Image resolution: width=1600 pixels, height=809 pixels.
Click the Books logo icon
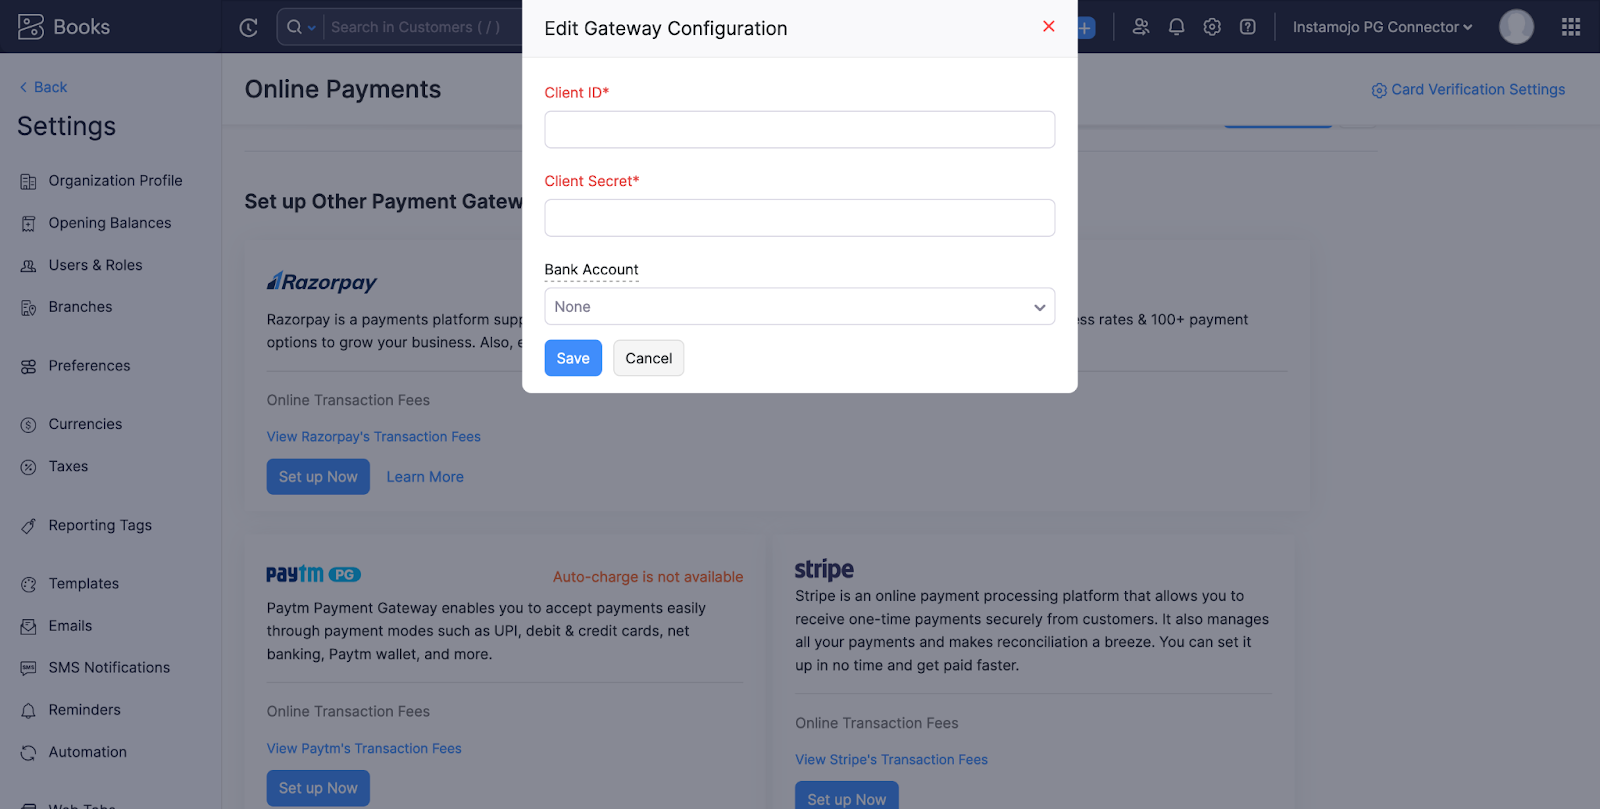pos(31,27)
